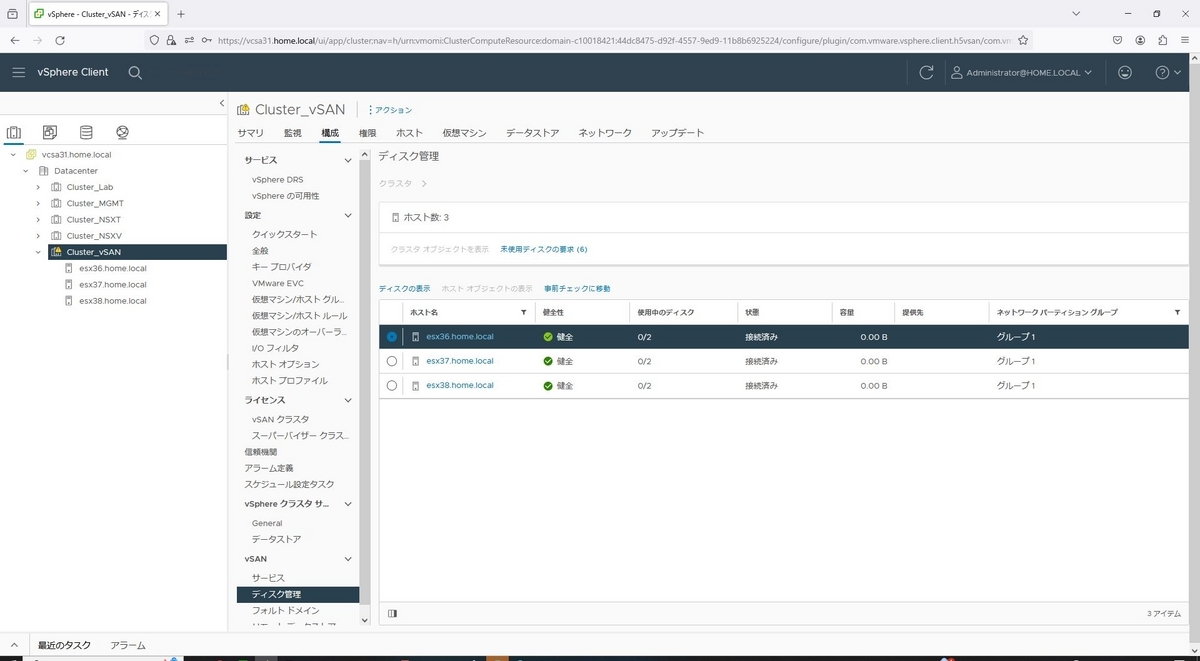Screen dimensions: 1200x661
Task: Collapse the Datacenter tree node
Action: pos(26,171)
